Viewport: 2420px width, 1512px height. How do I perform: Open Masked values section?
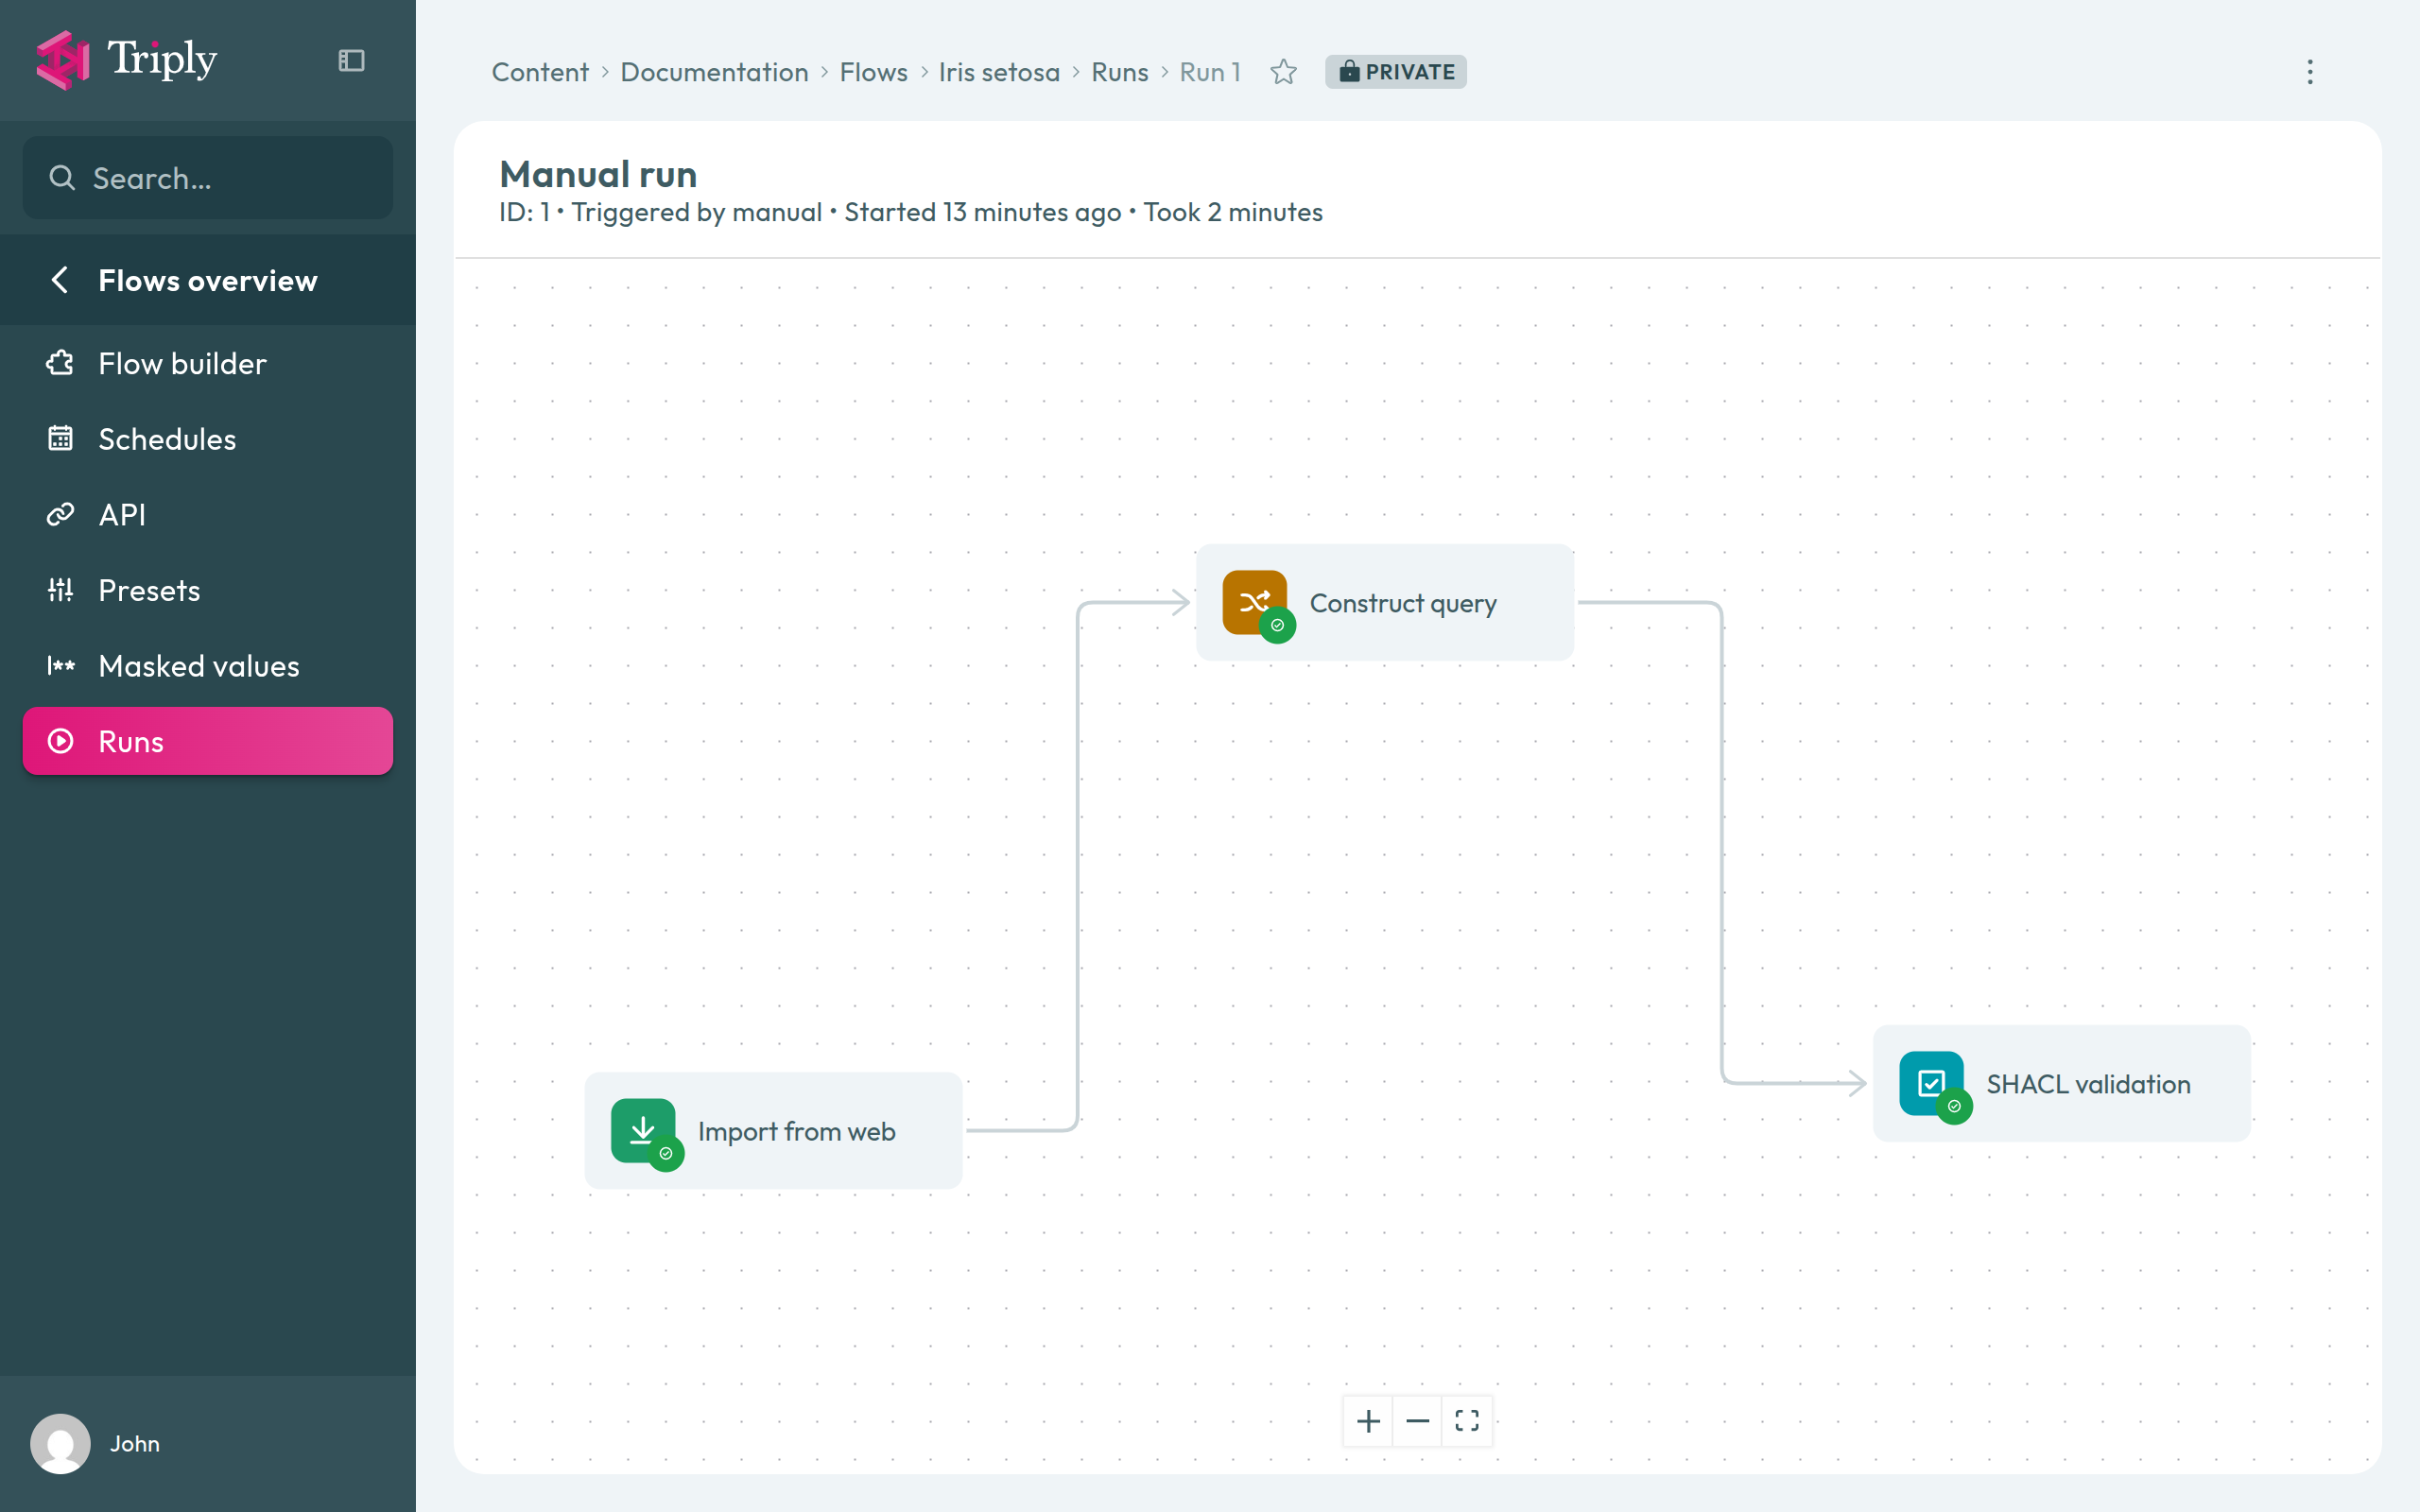[208, 666]
